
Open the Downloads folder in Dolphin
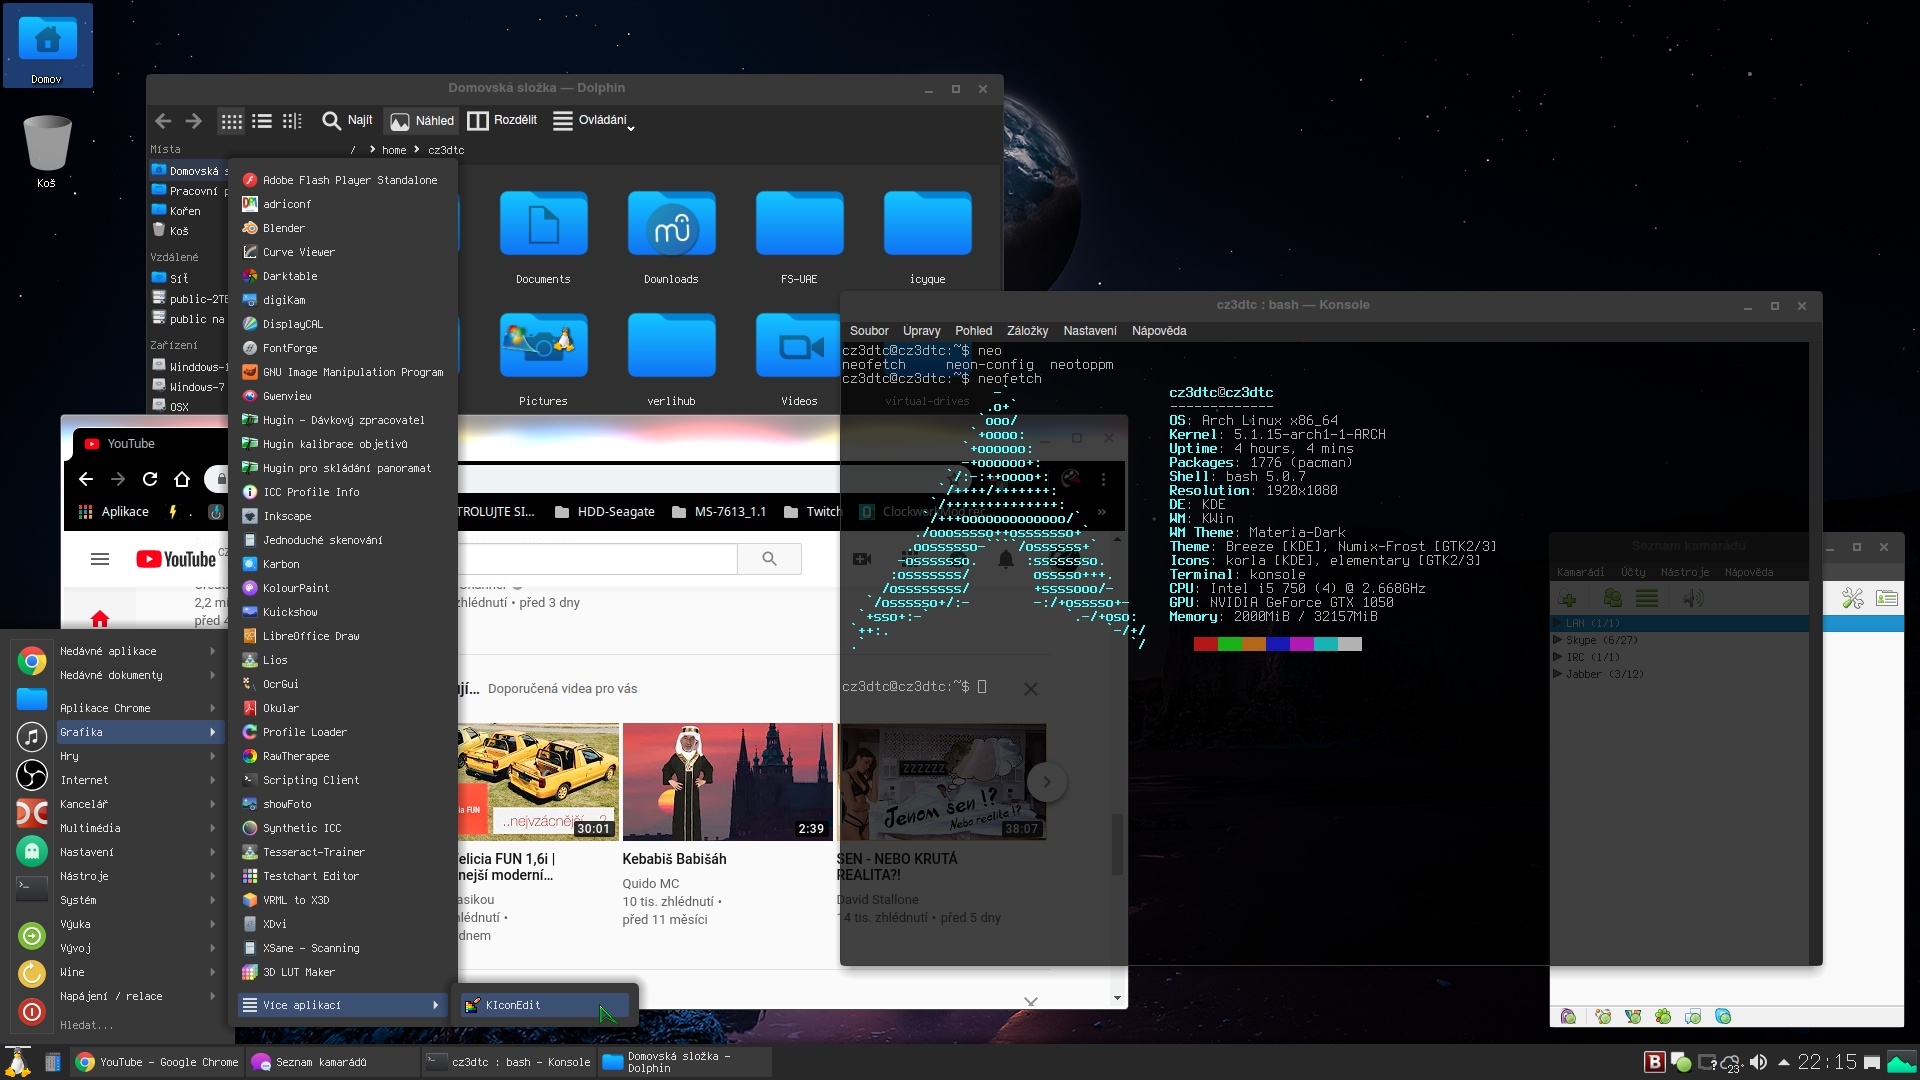pyautogui.click(x=671, y=238)
